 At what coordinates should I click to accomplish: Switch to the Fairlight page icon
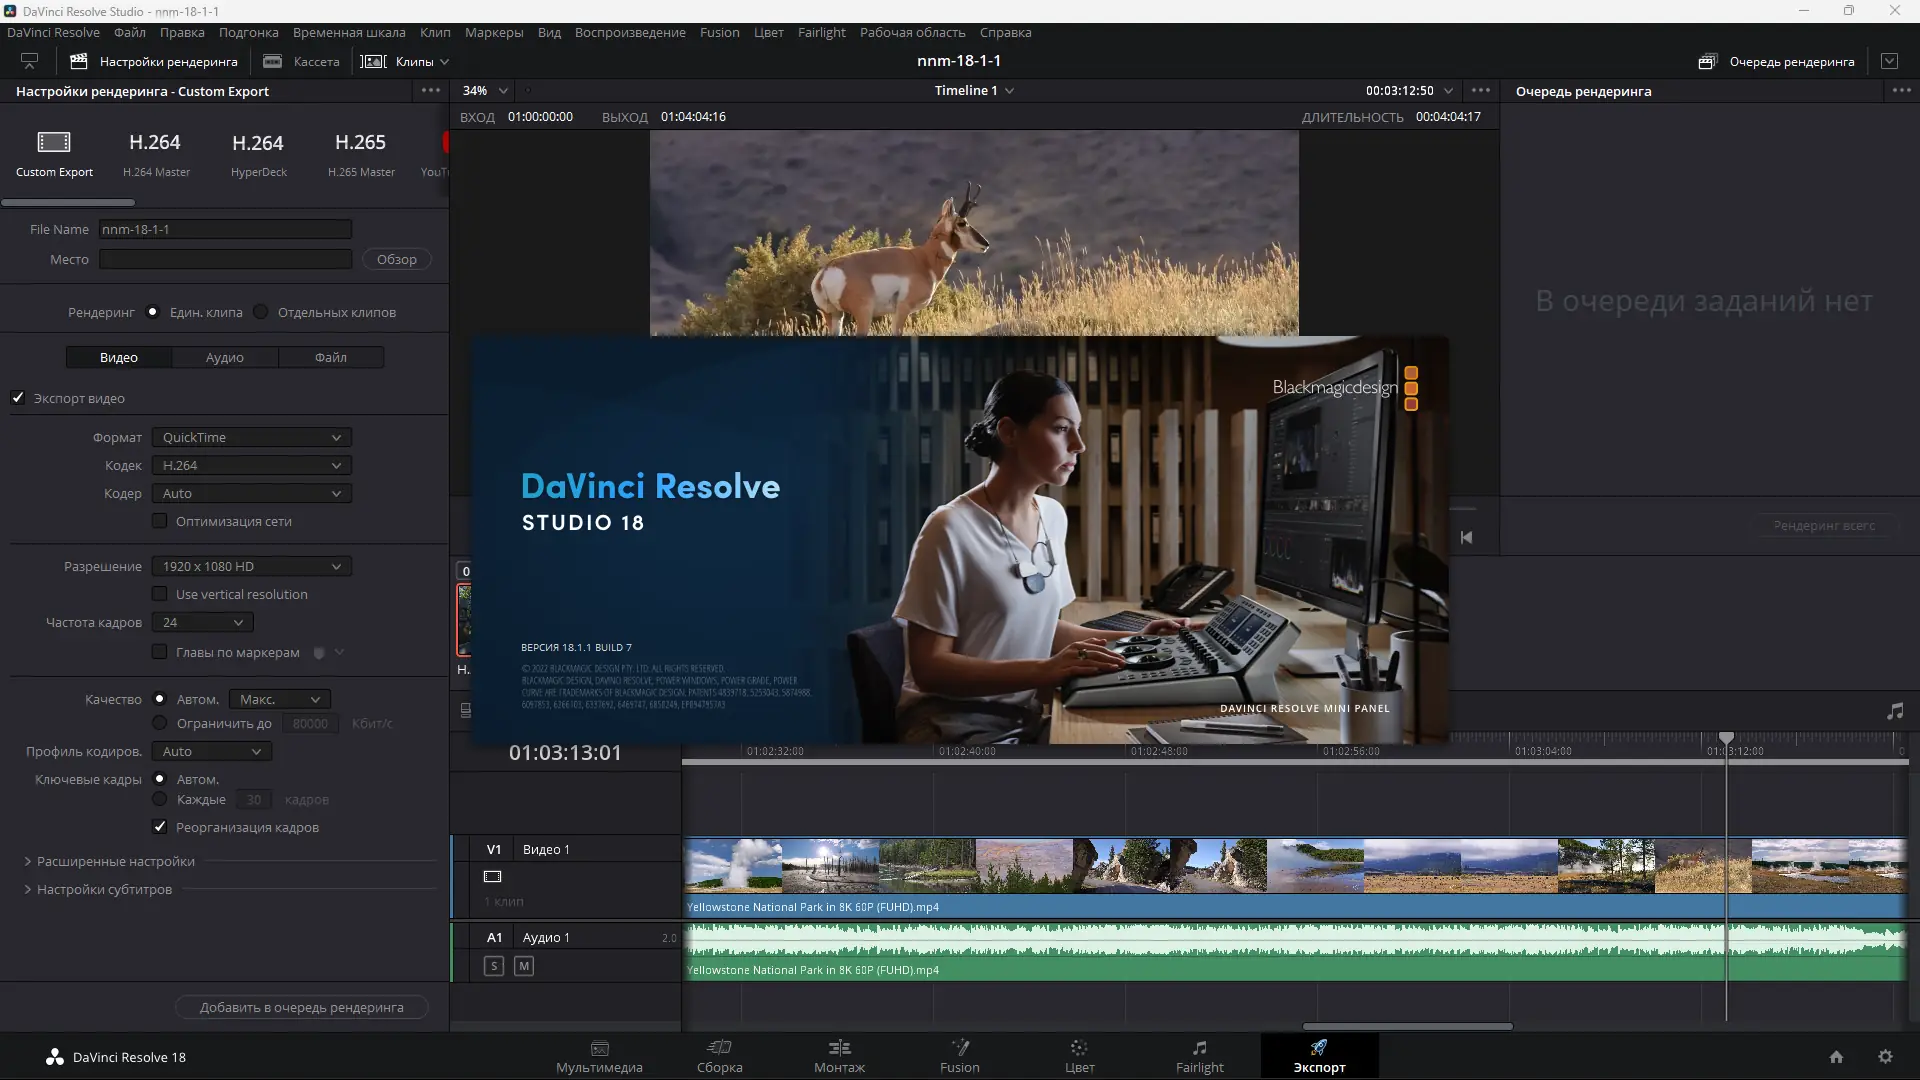point(1199,1048)
